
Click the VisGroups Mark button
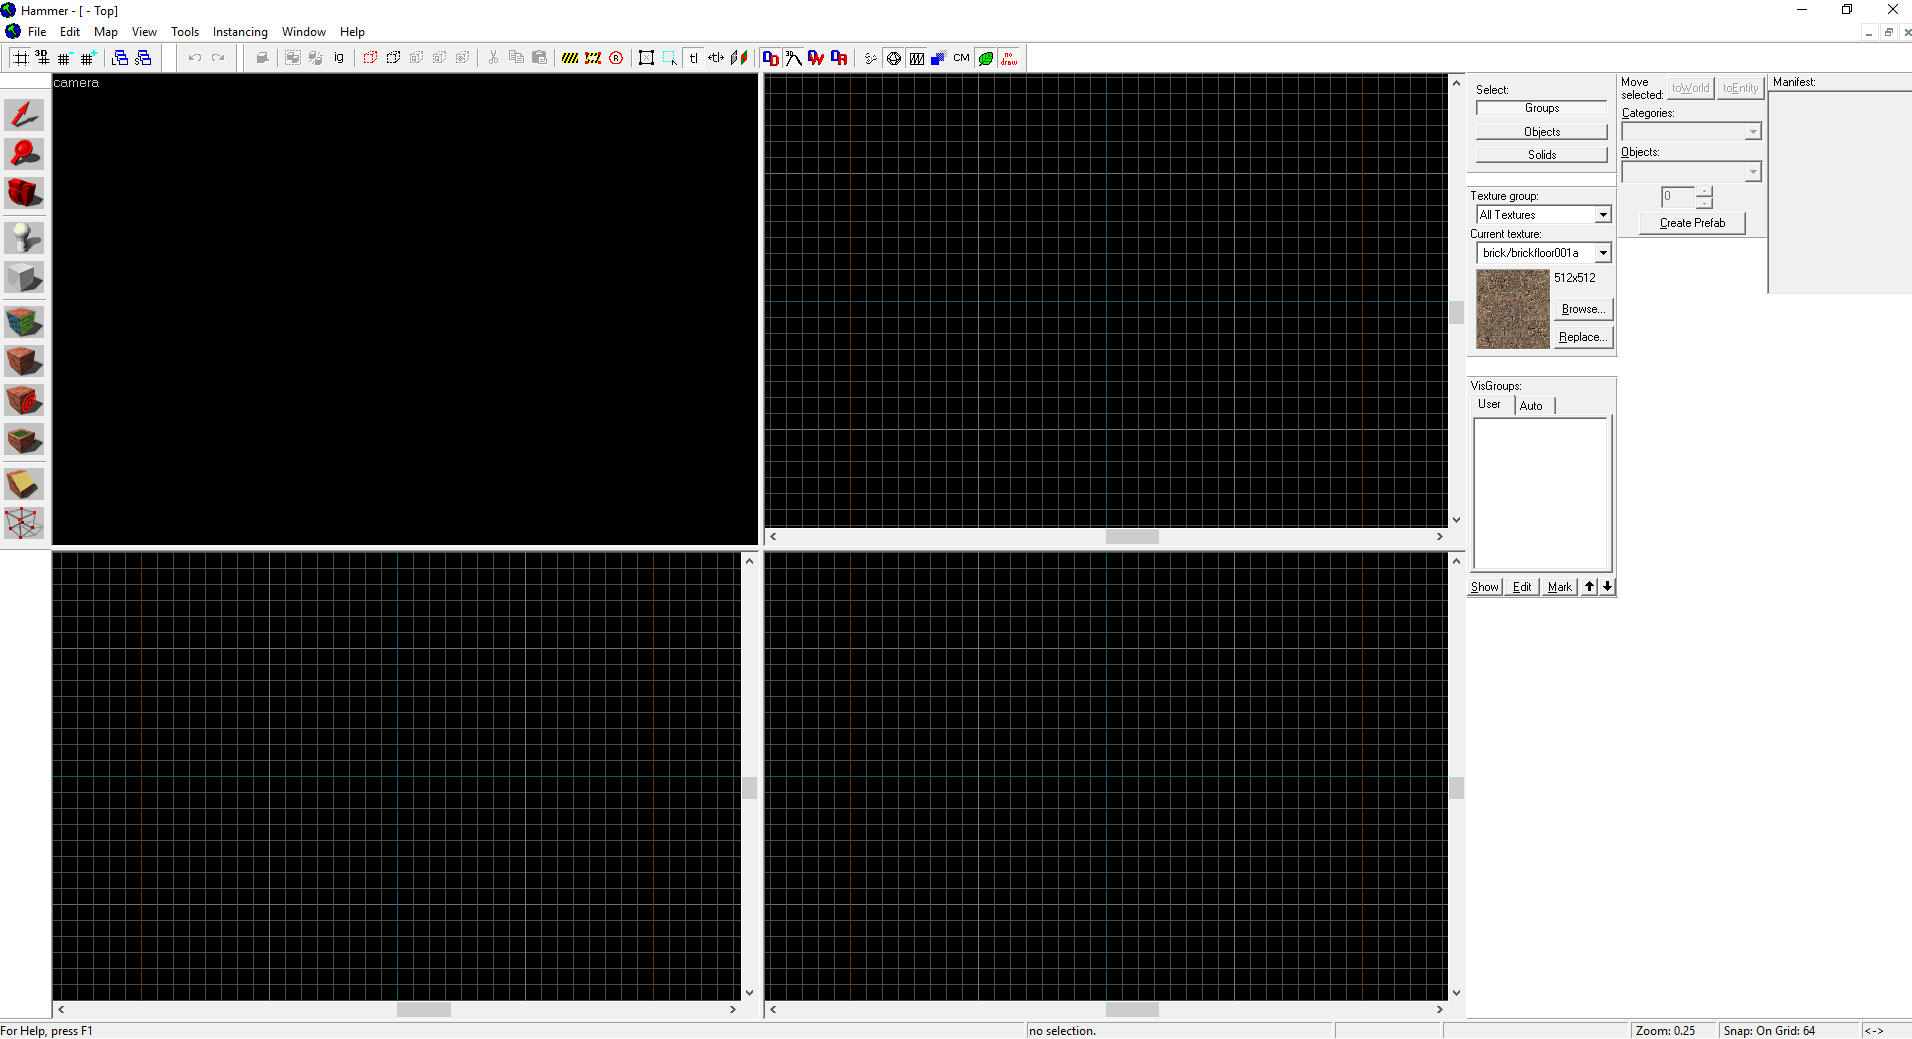(x=1559, y=587)
